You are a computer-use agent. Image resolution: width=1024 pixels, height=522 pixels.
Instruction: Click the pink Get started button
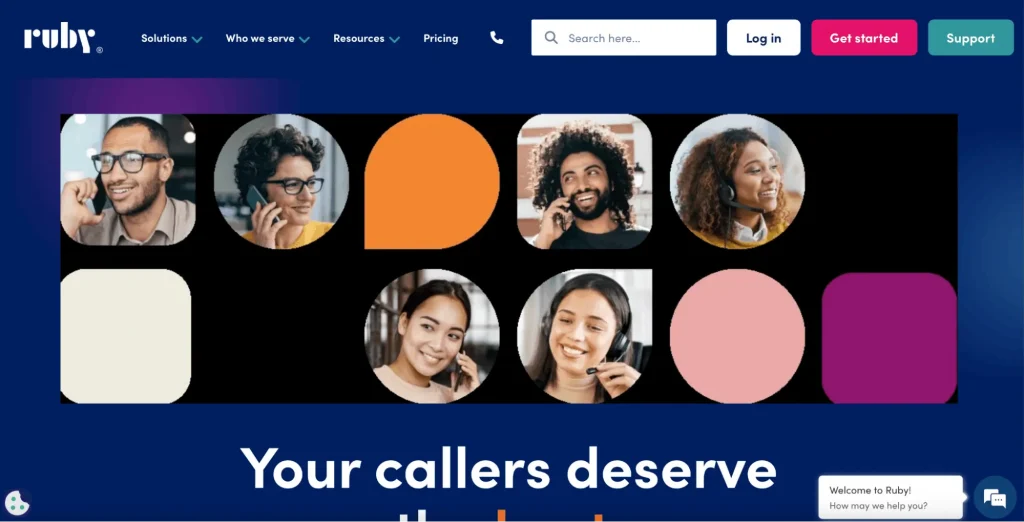tap(864, 38)
